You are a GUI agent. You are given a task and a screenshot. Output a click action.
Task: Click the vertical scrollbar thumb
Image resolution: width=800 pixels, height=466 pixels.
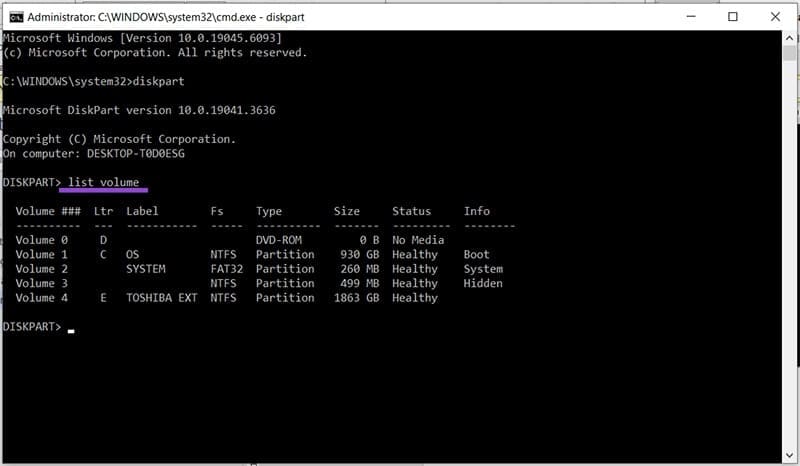click(x=789, y=53)
